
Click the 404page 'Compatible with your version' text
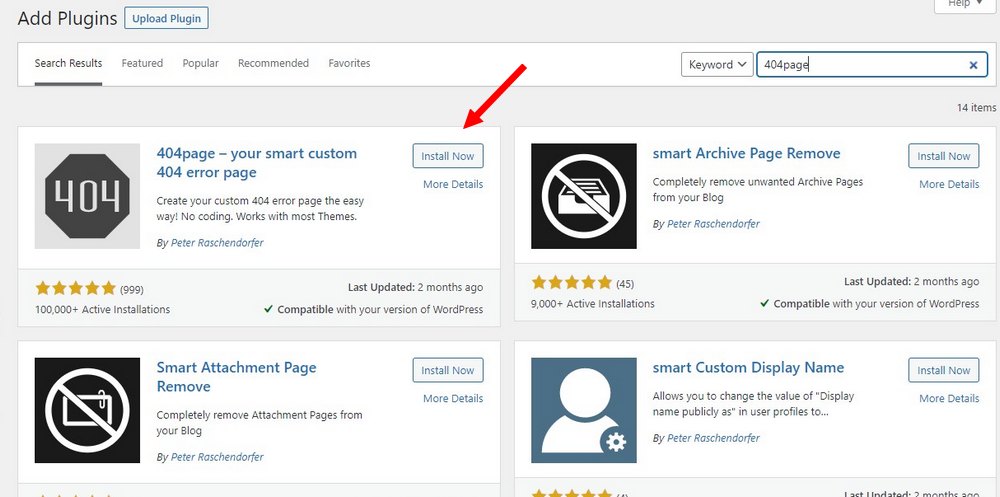pyautogui.click(x=380, y=309)
